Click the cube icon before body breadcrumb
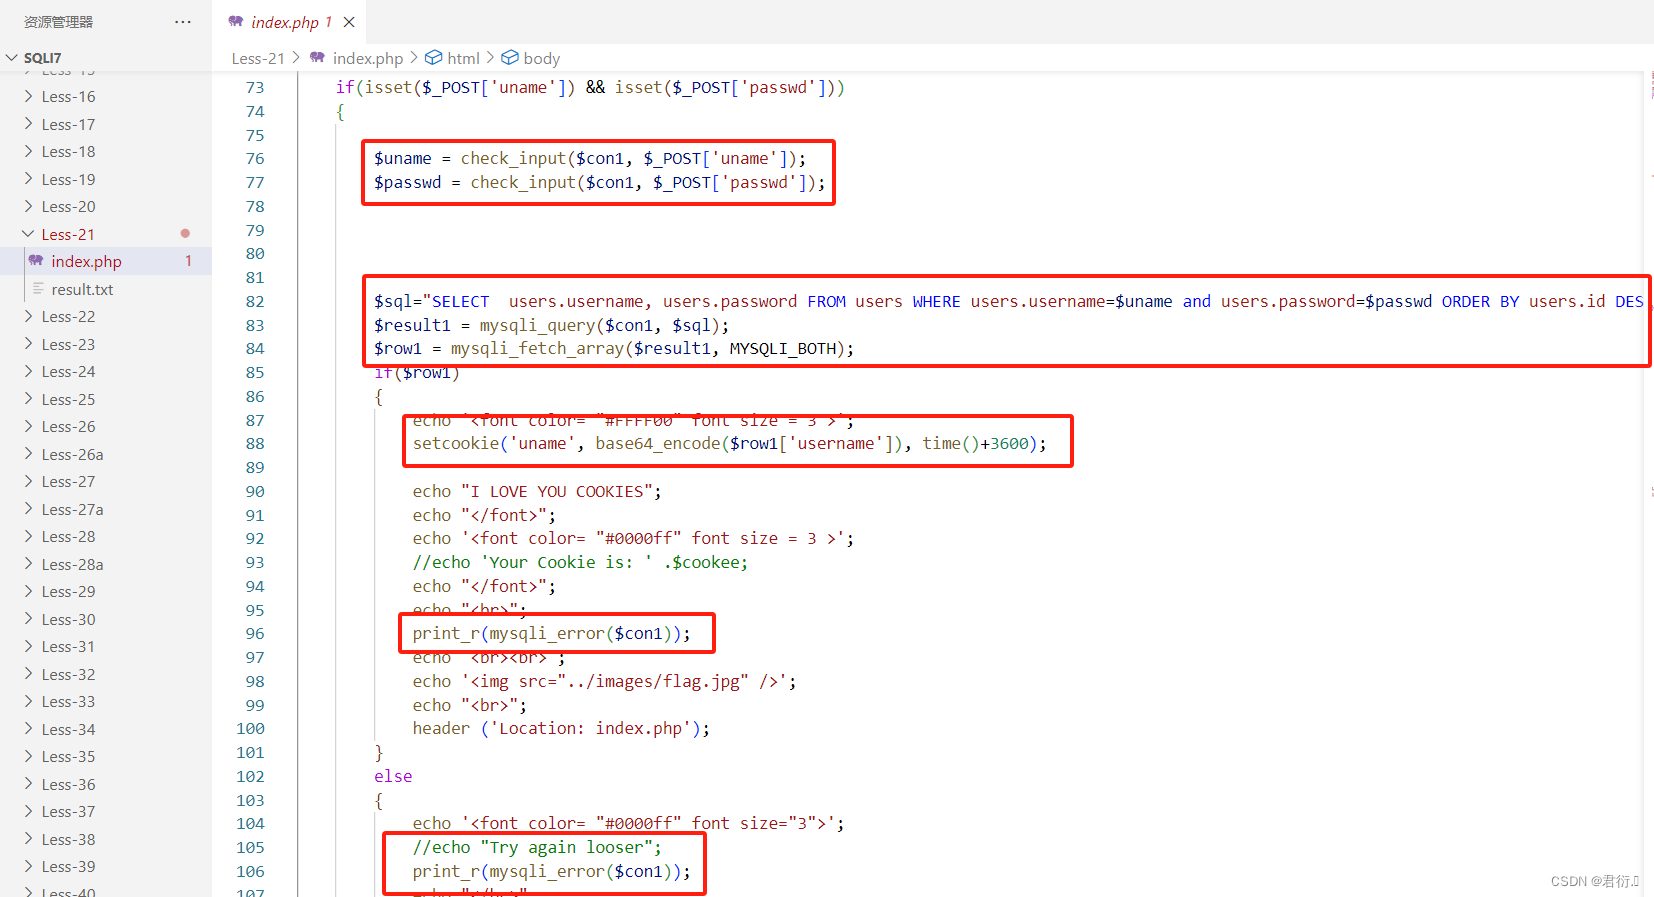Screen dimensions: 1654x897 coord(510,57)
